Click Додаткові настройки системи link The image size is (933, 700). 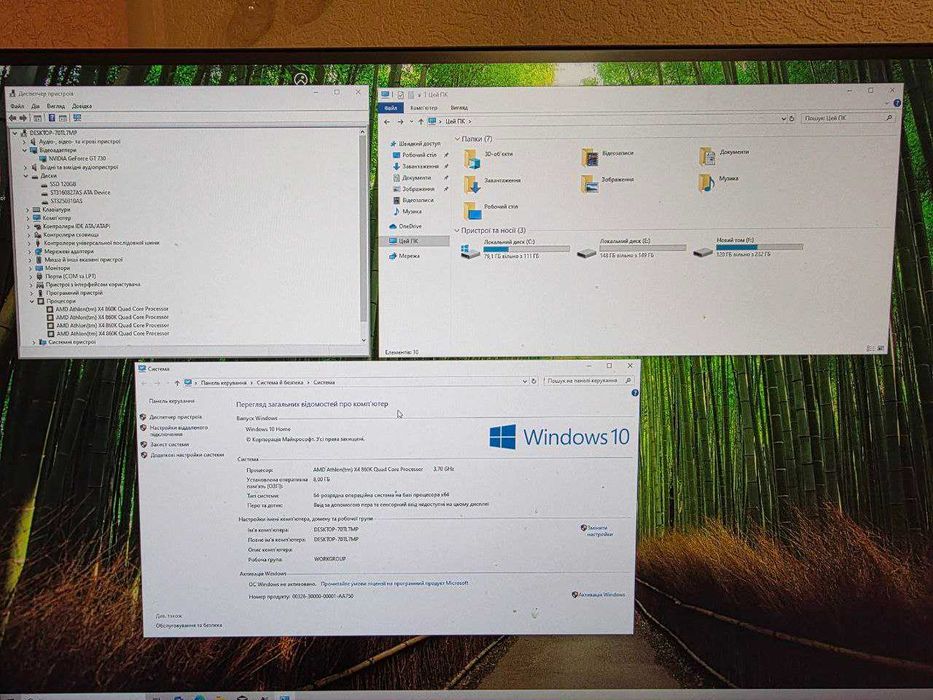pyautogui.click(x=187, y=455)
